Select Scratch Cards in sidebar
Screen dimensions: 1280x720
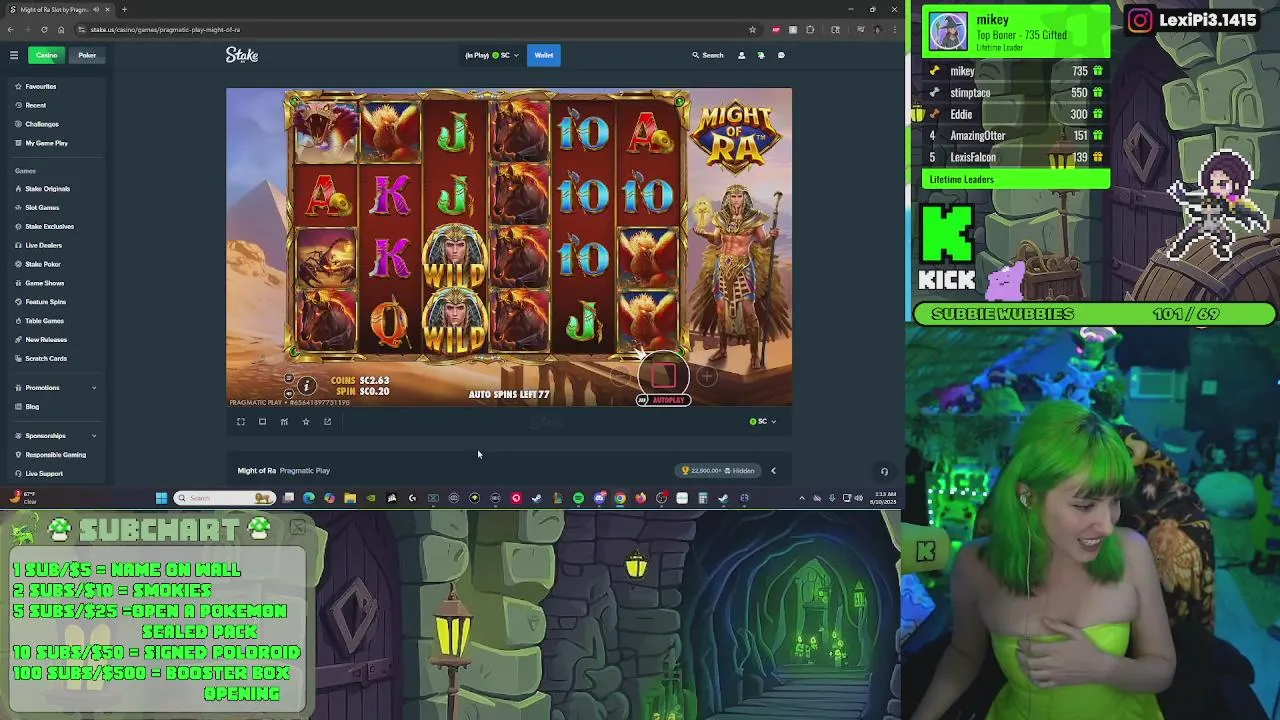tap(56, 358)
